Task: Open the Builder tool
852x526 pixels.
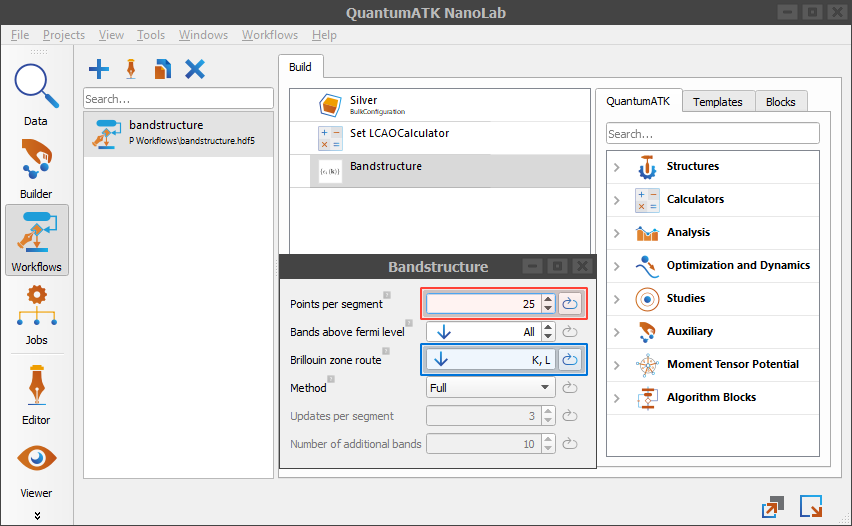Action: pyautogui.click(x=36, y=168)
